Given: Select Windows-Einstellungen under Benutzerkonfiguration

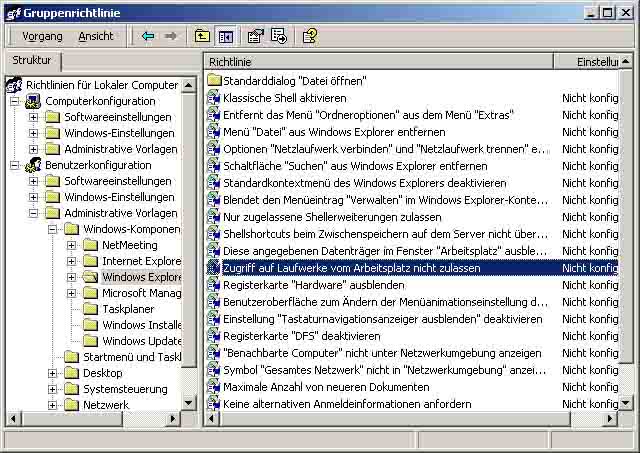Looking at the screenshot, I should 119,197.
